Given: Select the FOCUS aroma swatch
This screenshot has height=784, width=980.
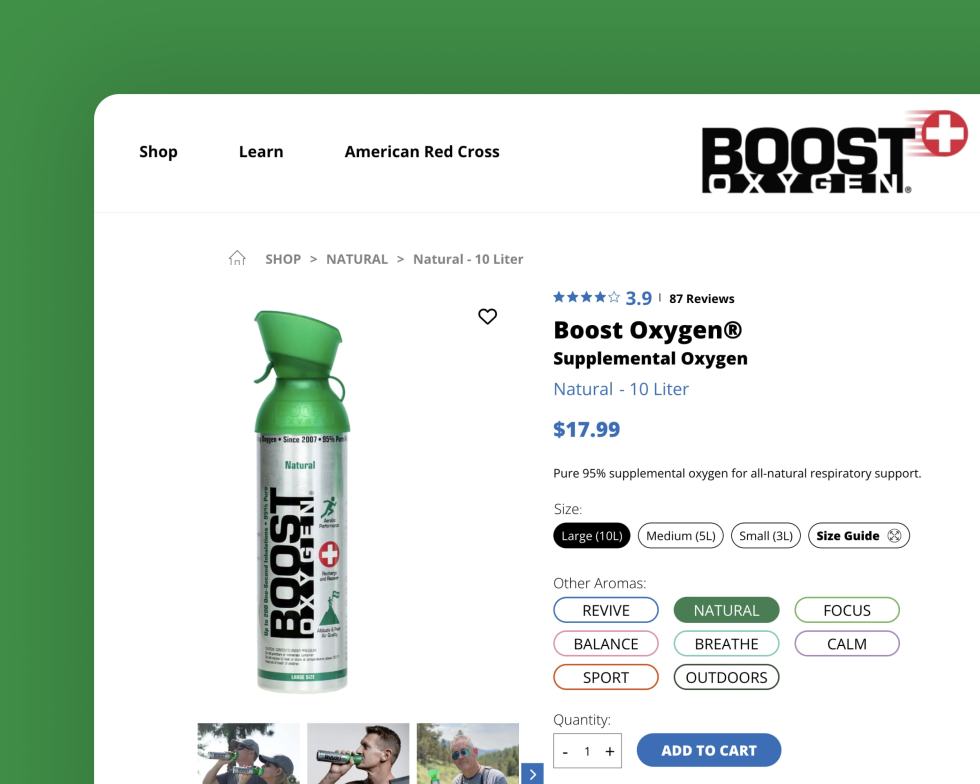Looking at the screenshot, I should pyautogui.click(x=847, y=609).
